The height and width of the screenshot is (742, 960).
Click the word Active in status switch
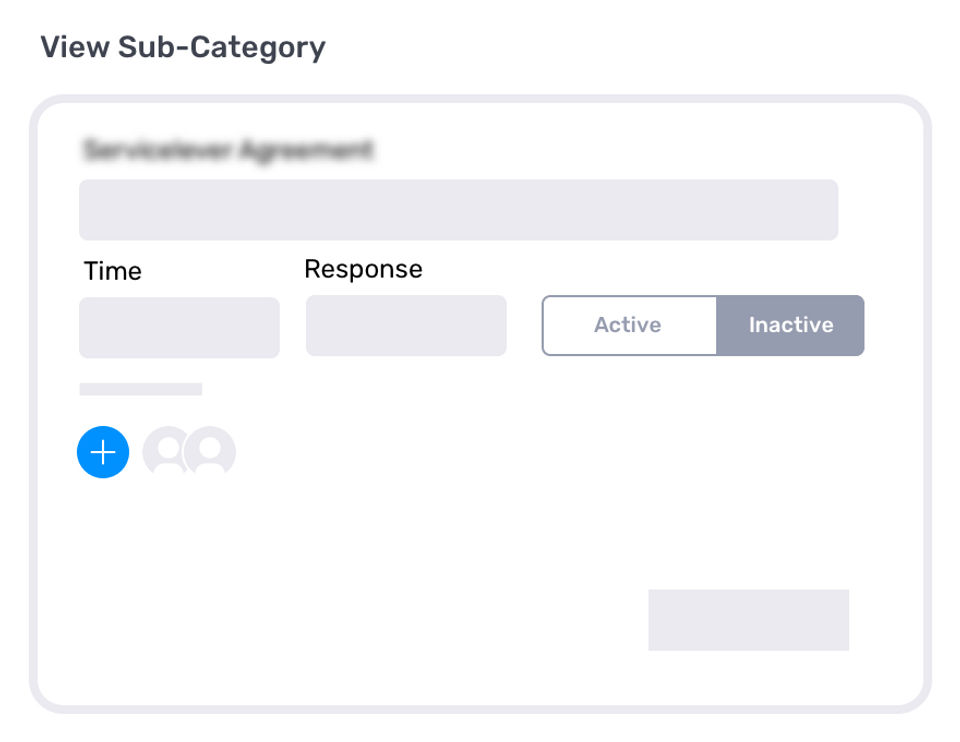click(x=627, y=325)
